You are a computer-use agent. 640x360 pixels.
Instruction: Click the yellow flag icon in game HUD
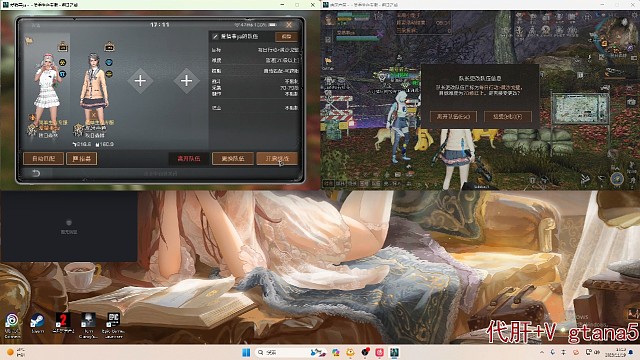pyautogui.click(x=328, y=61)
